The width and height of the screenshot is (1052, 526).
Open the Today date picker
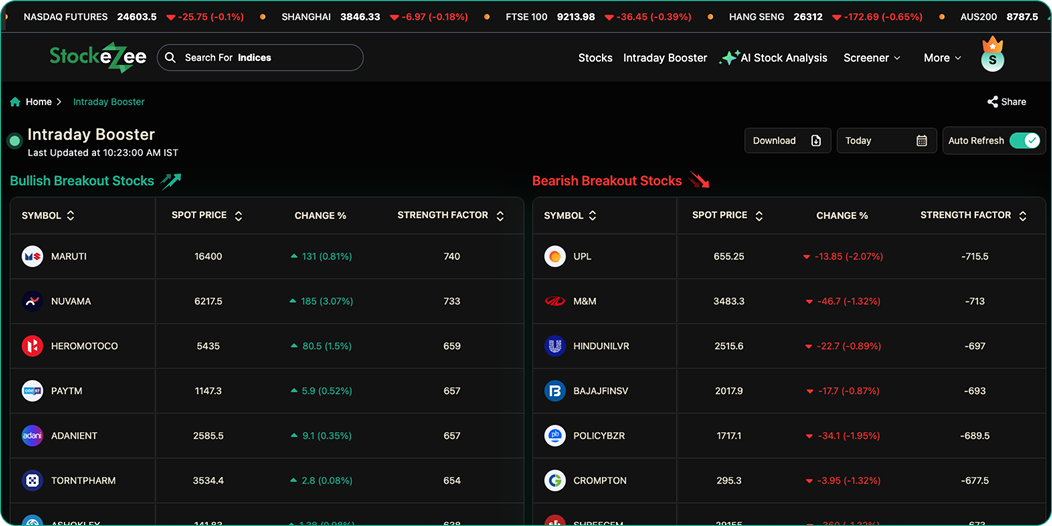tap(886, 141)
